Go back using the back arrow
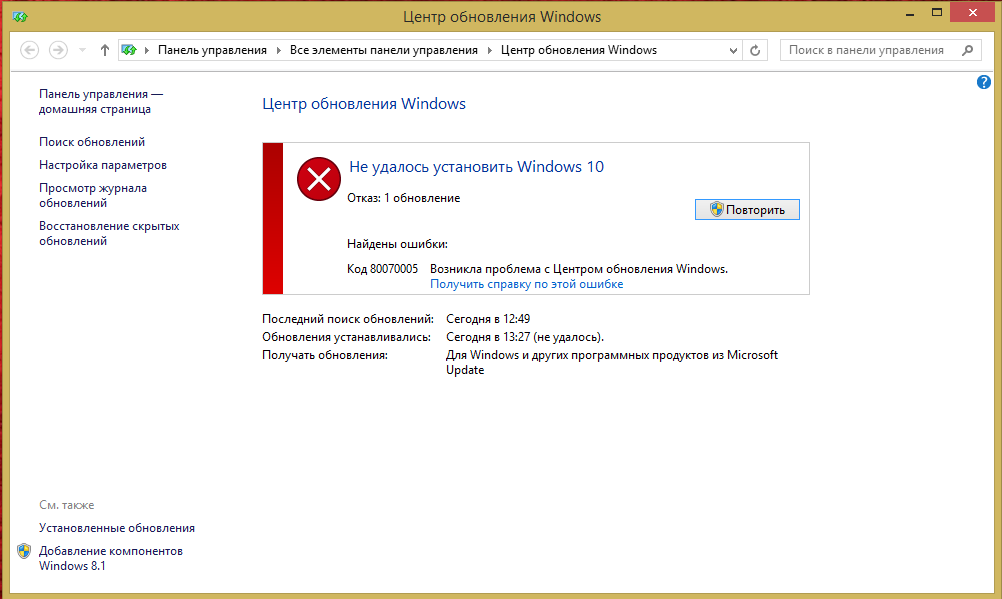Image resolution: width=1002 pixels, height=599 pixels. pos(29,50)
